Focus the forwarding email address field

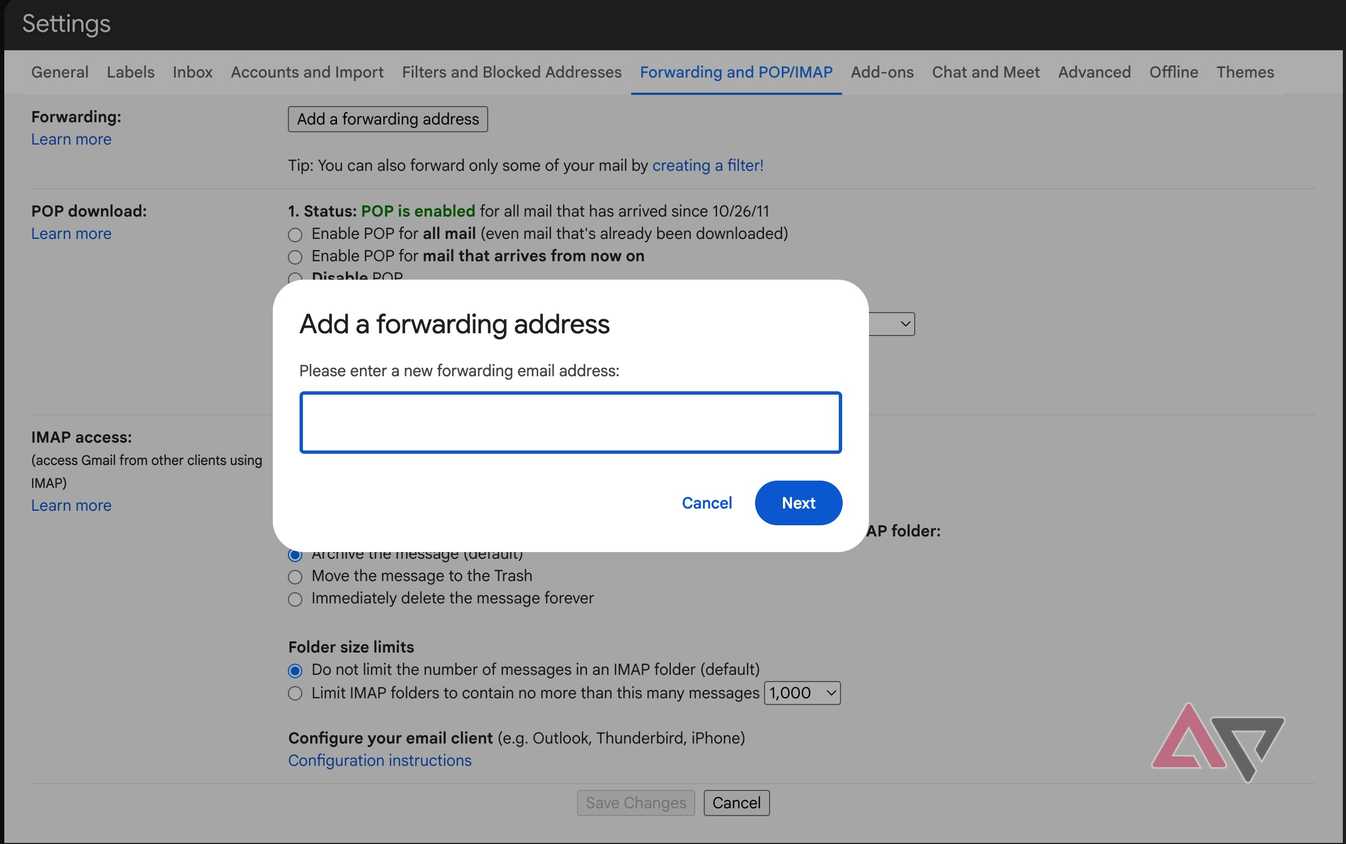coord(570,422)
